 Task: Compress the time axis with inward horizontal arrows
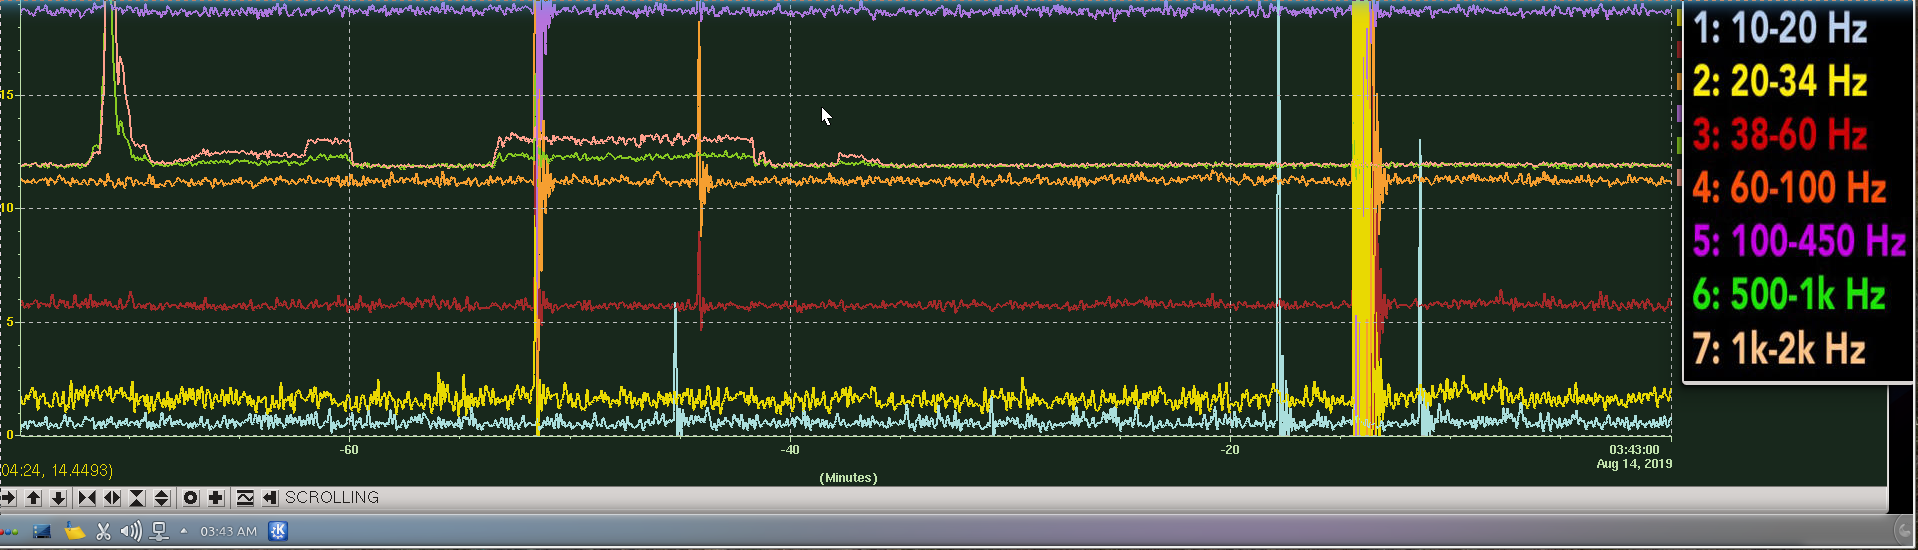(87, 497)
